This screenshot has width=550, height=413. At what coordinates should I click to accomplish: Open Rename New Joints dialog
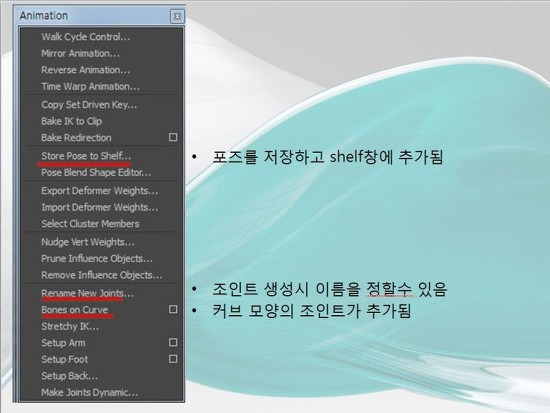87,293
